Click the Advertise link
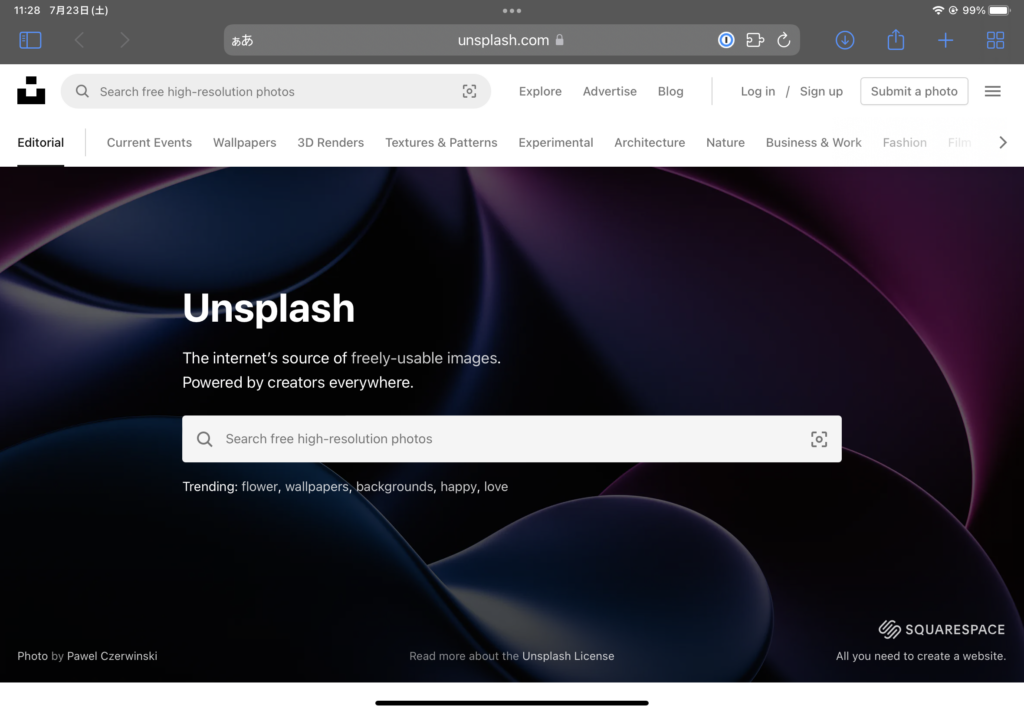This screenshot has height=712, width=1024. tap(609, 91)
